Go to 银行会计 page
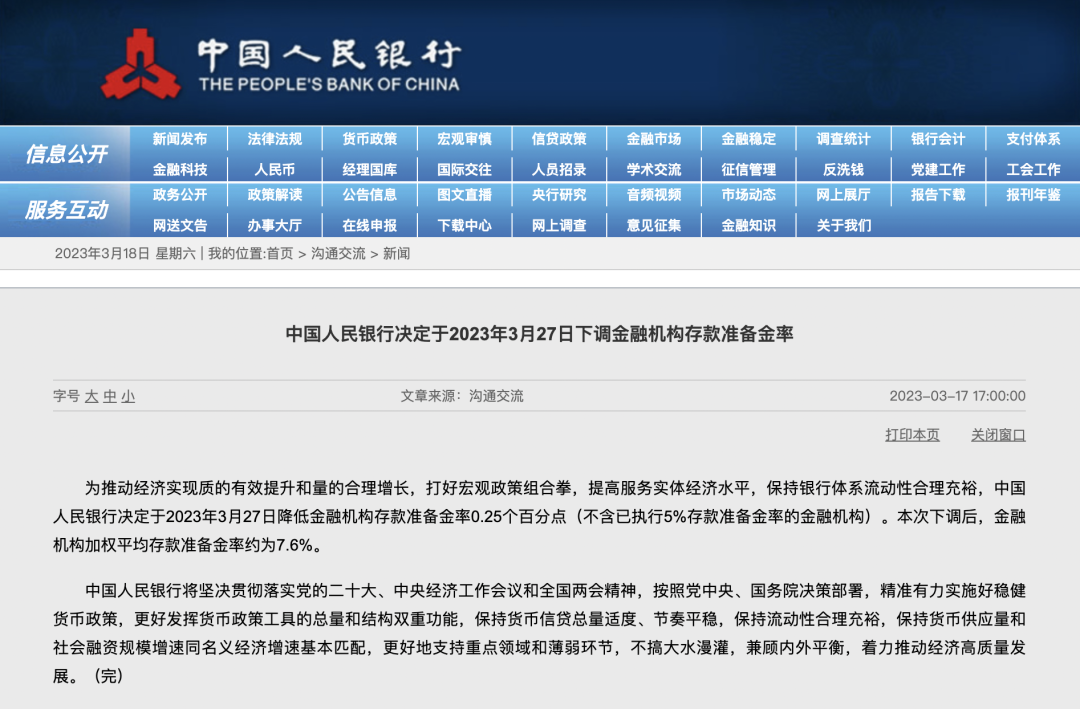 [938, 139]
